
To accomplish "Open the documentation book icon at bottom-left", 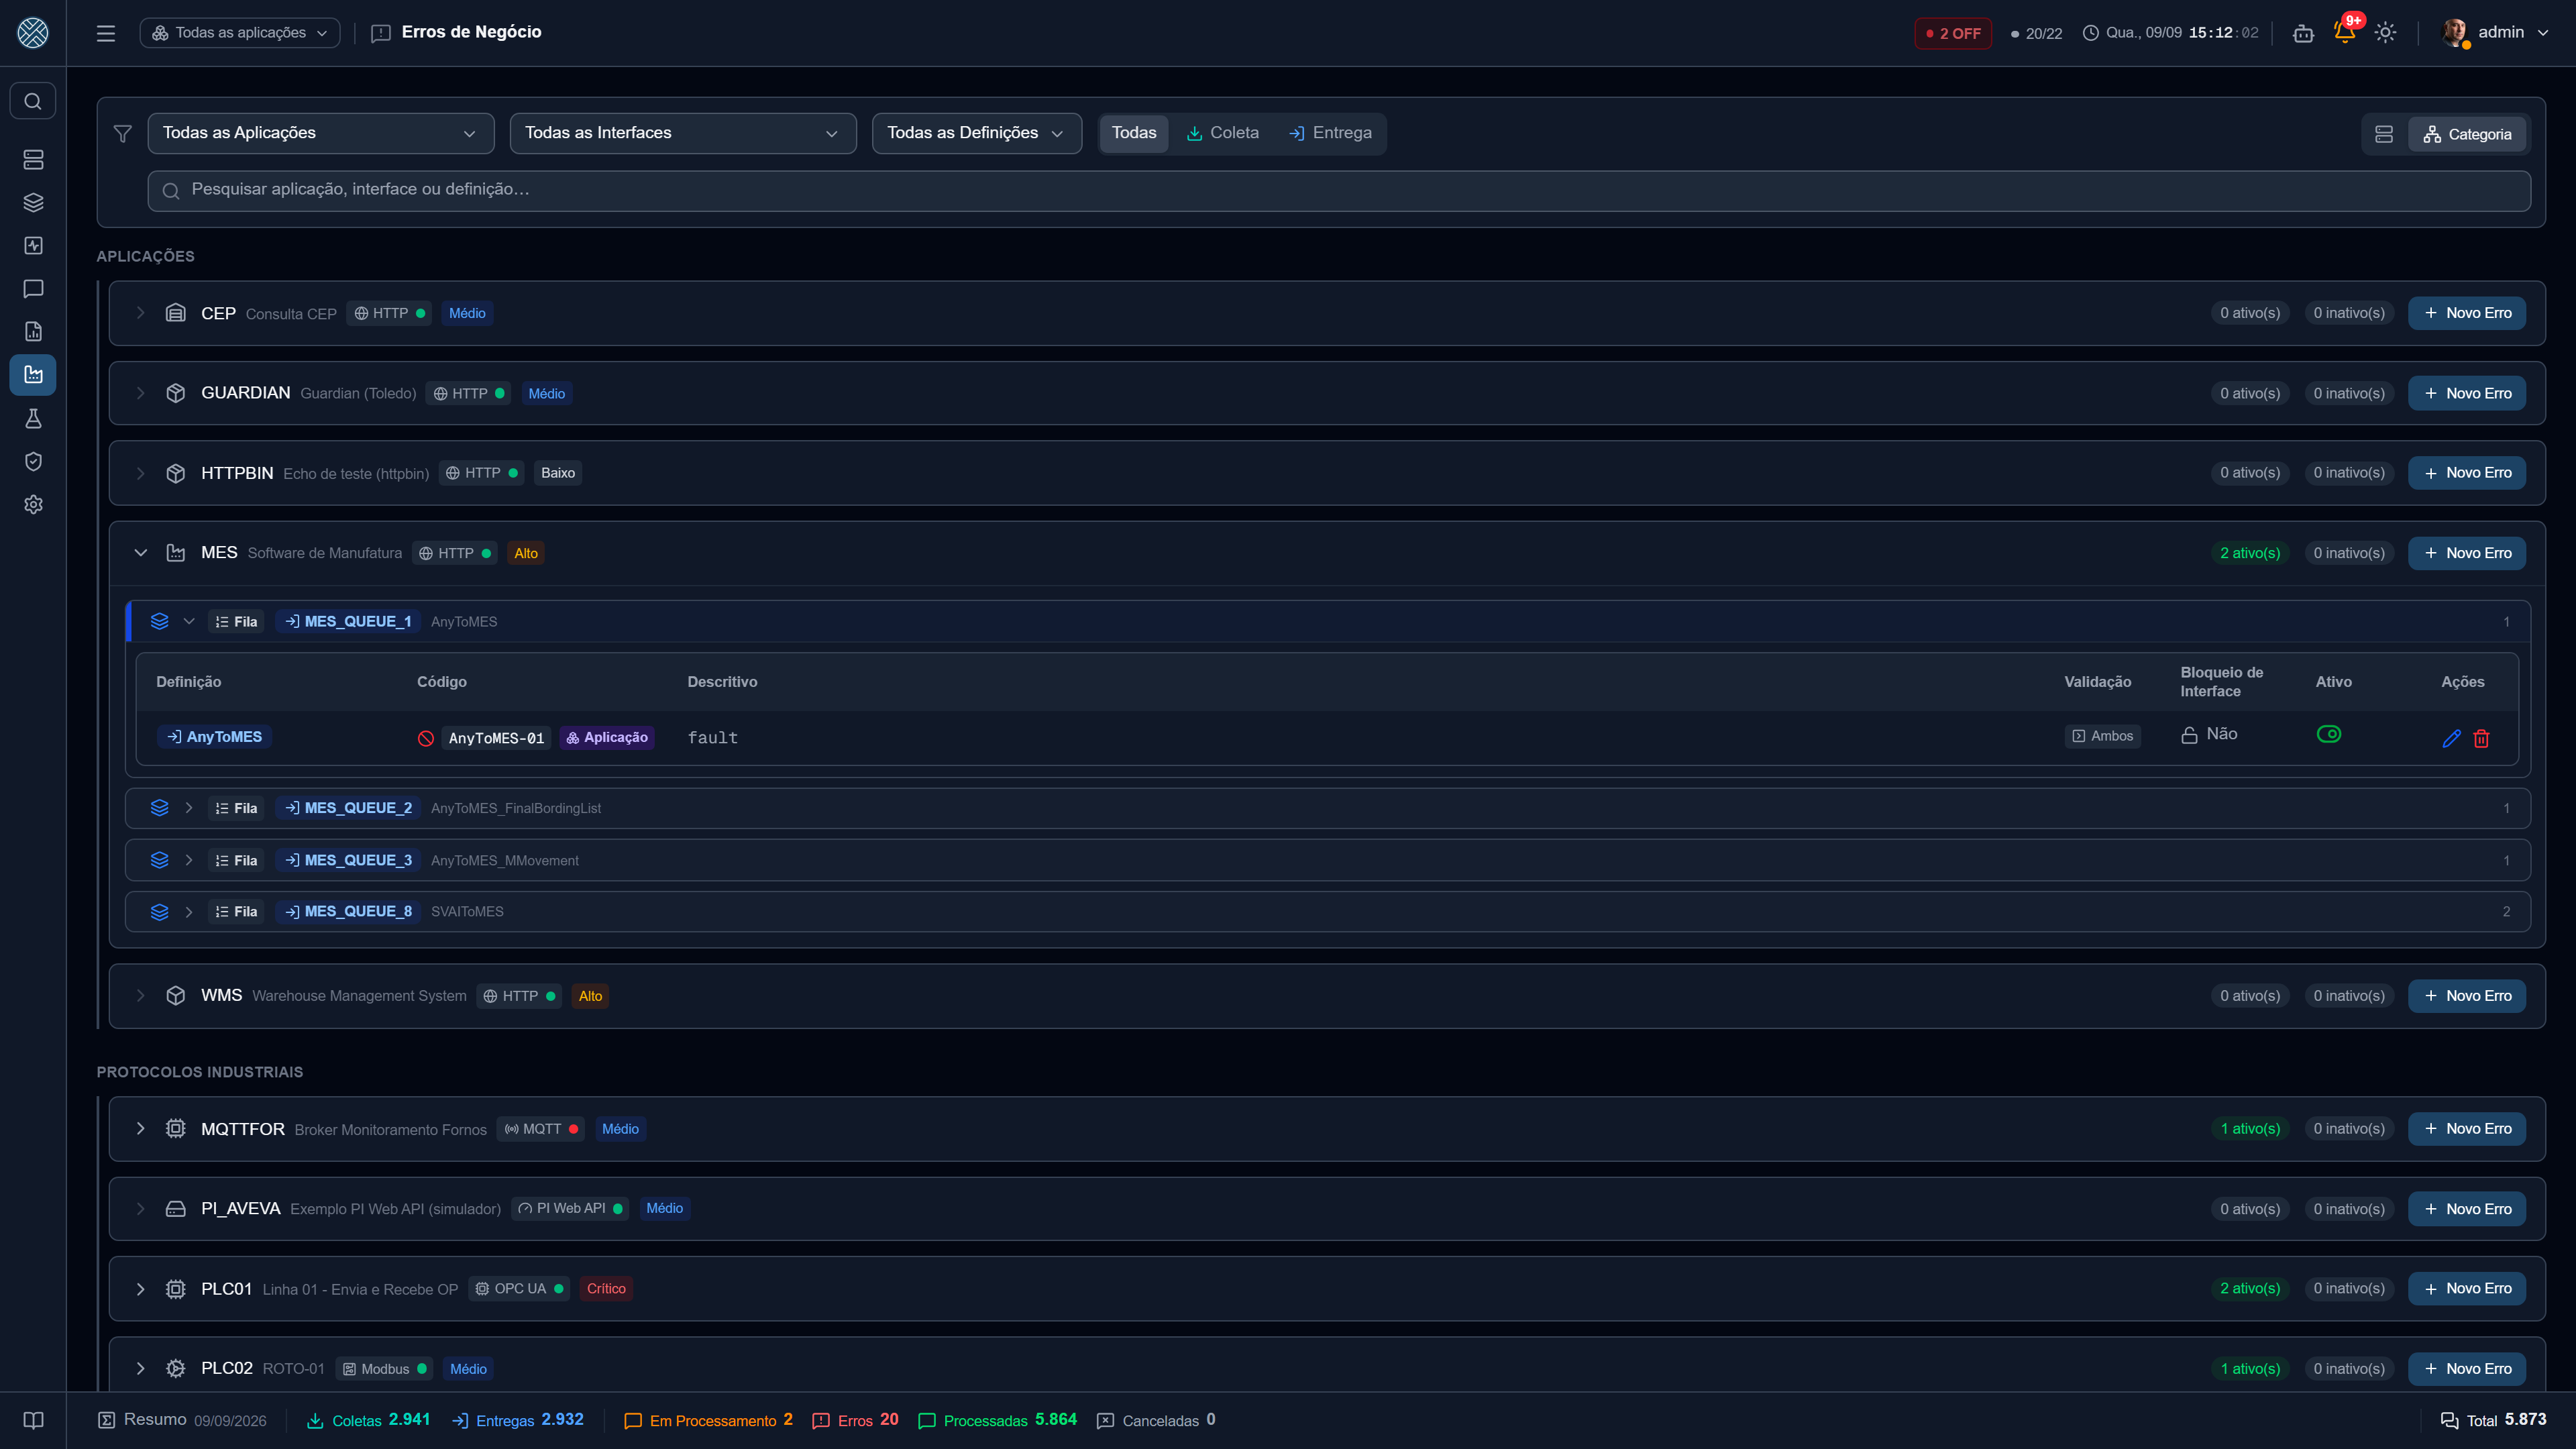I will point(33,1420).
